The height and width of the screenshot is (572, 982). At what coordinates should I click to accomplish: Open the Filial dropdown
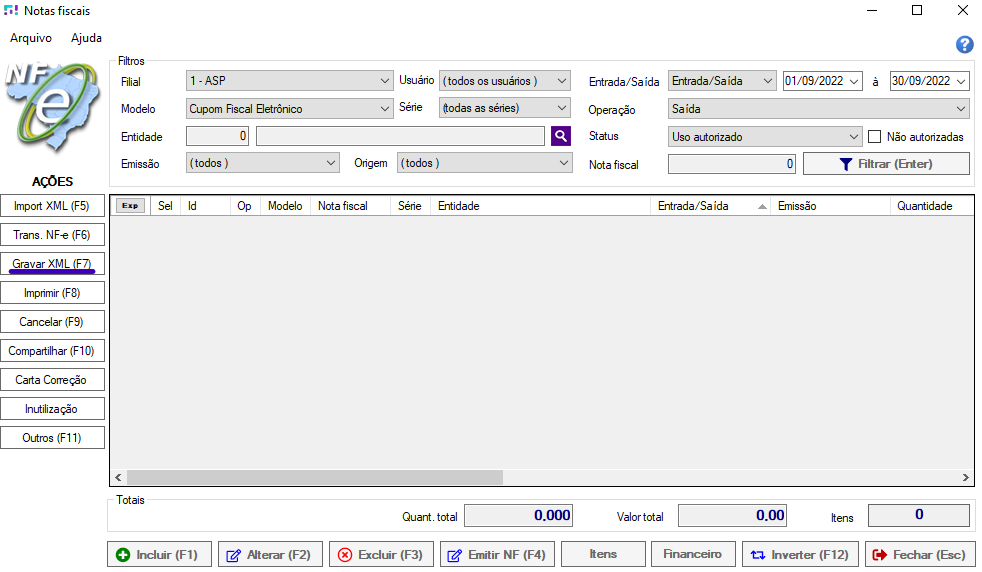pos(290,81)
